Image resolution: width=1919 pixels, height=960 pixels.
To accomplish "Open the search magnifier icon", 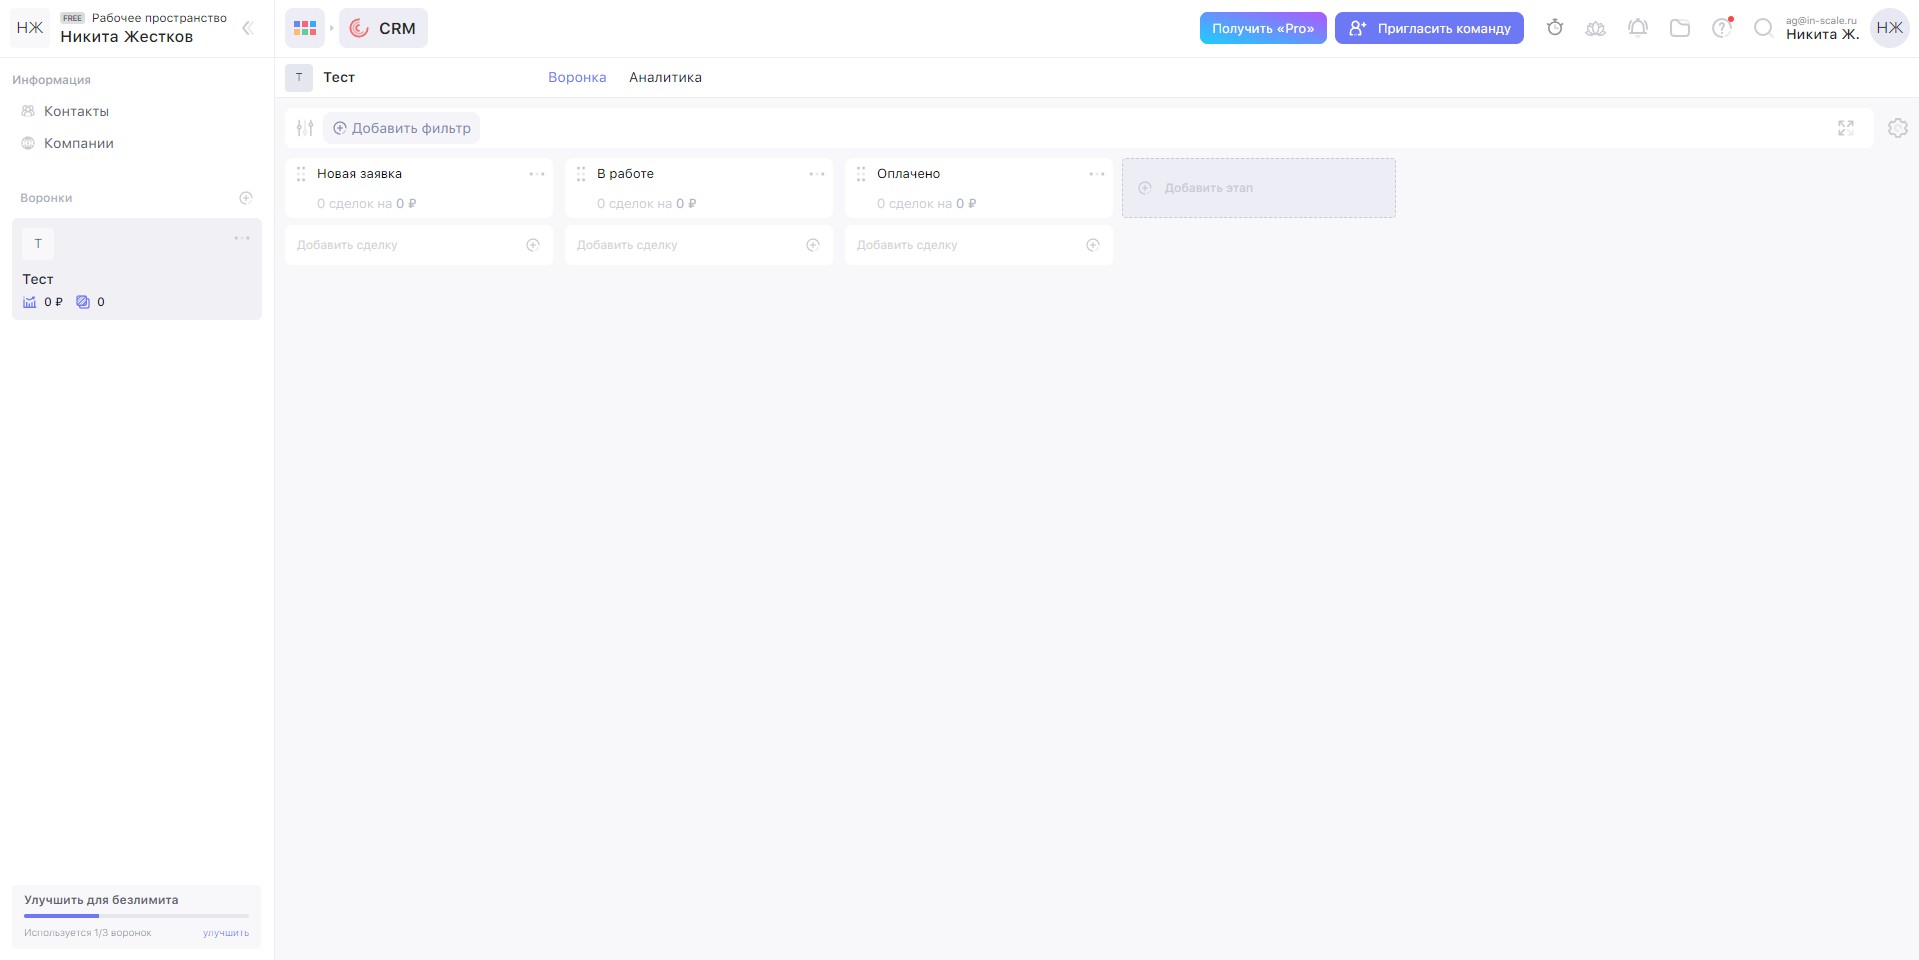I will pos(1764,28).
